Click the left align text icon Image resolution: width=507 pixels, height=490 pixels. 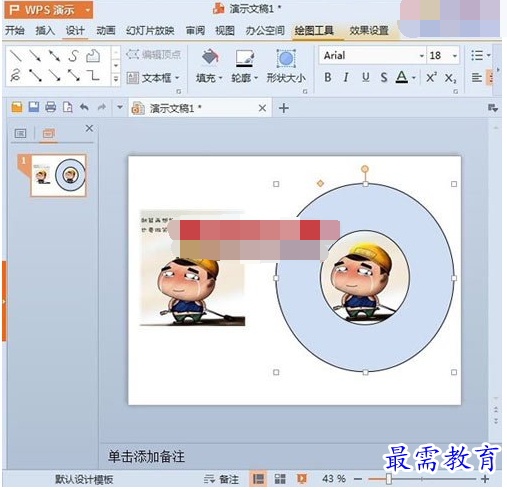click(477, 78)
